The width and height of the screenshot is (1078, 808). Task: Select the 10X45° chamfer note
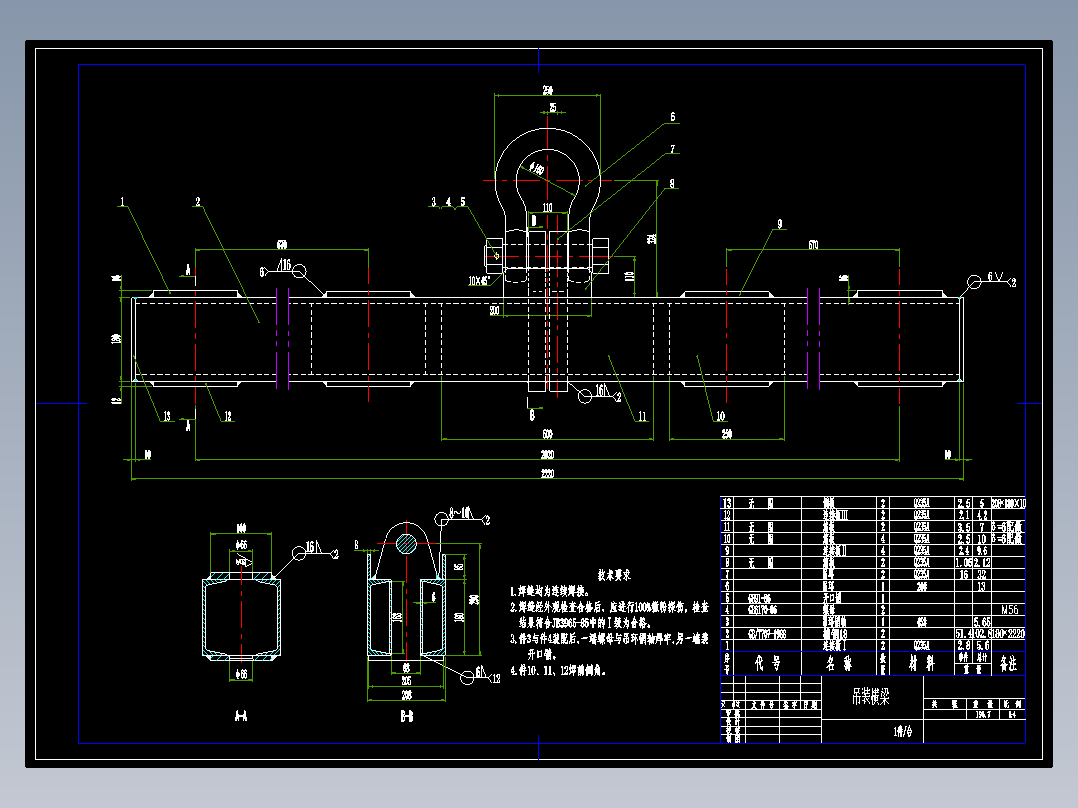pos(478,281)
